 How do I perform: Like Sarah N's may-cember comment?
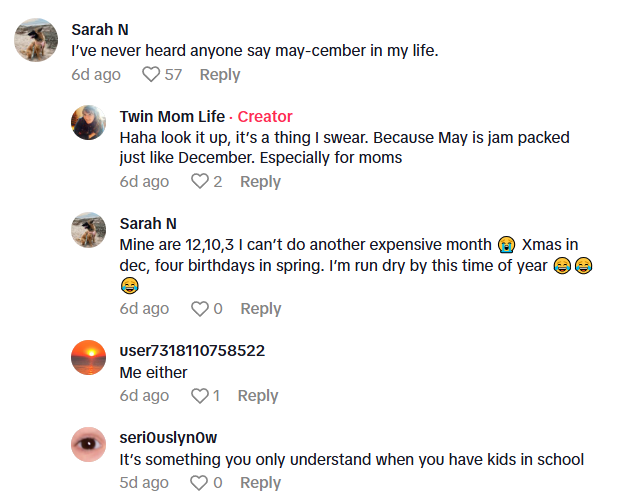(x=151, y=75)
